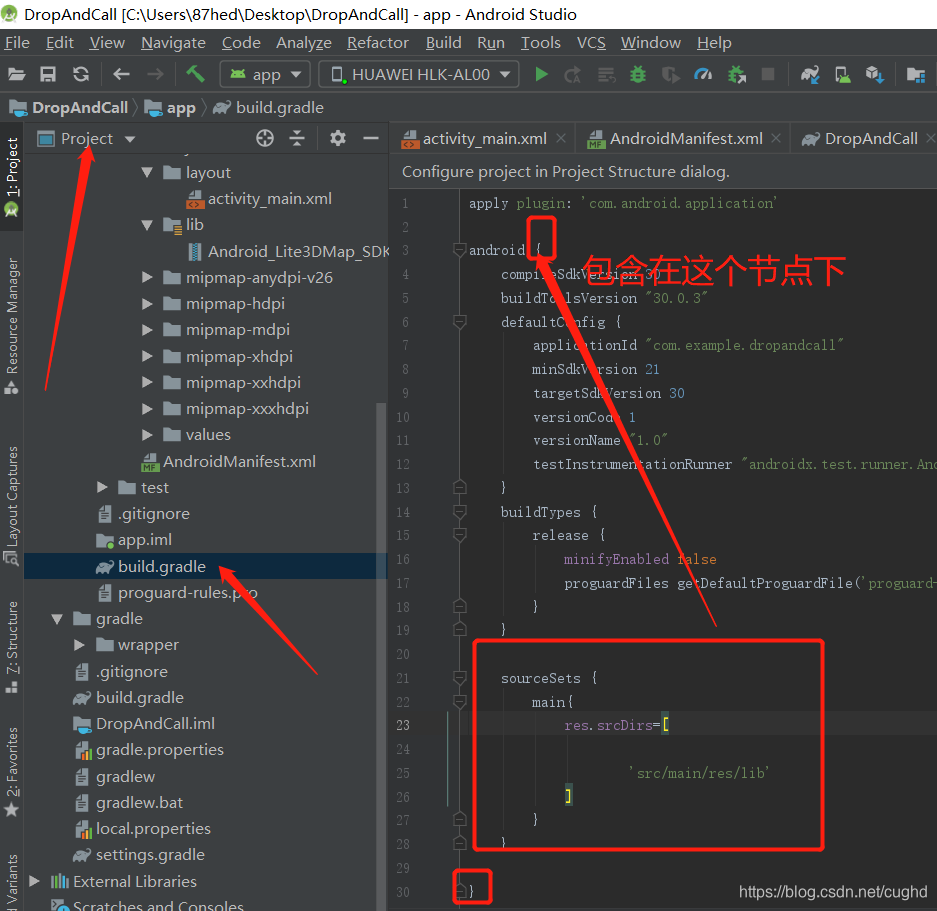The height and width of the screenshot is (911, 937).
Task: Toggle the 7: Structure tool window
Action: [x=12, y=647]
